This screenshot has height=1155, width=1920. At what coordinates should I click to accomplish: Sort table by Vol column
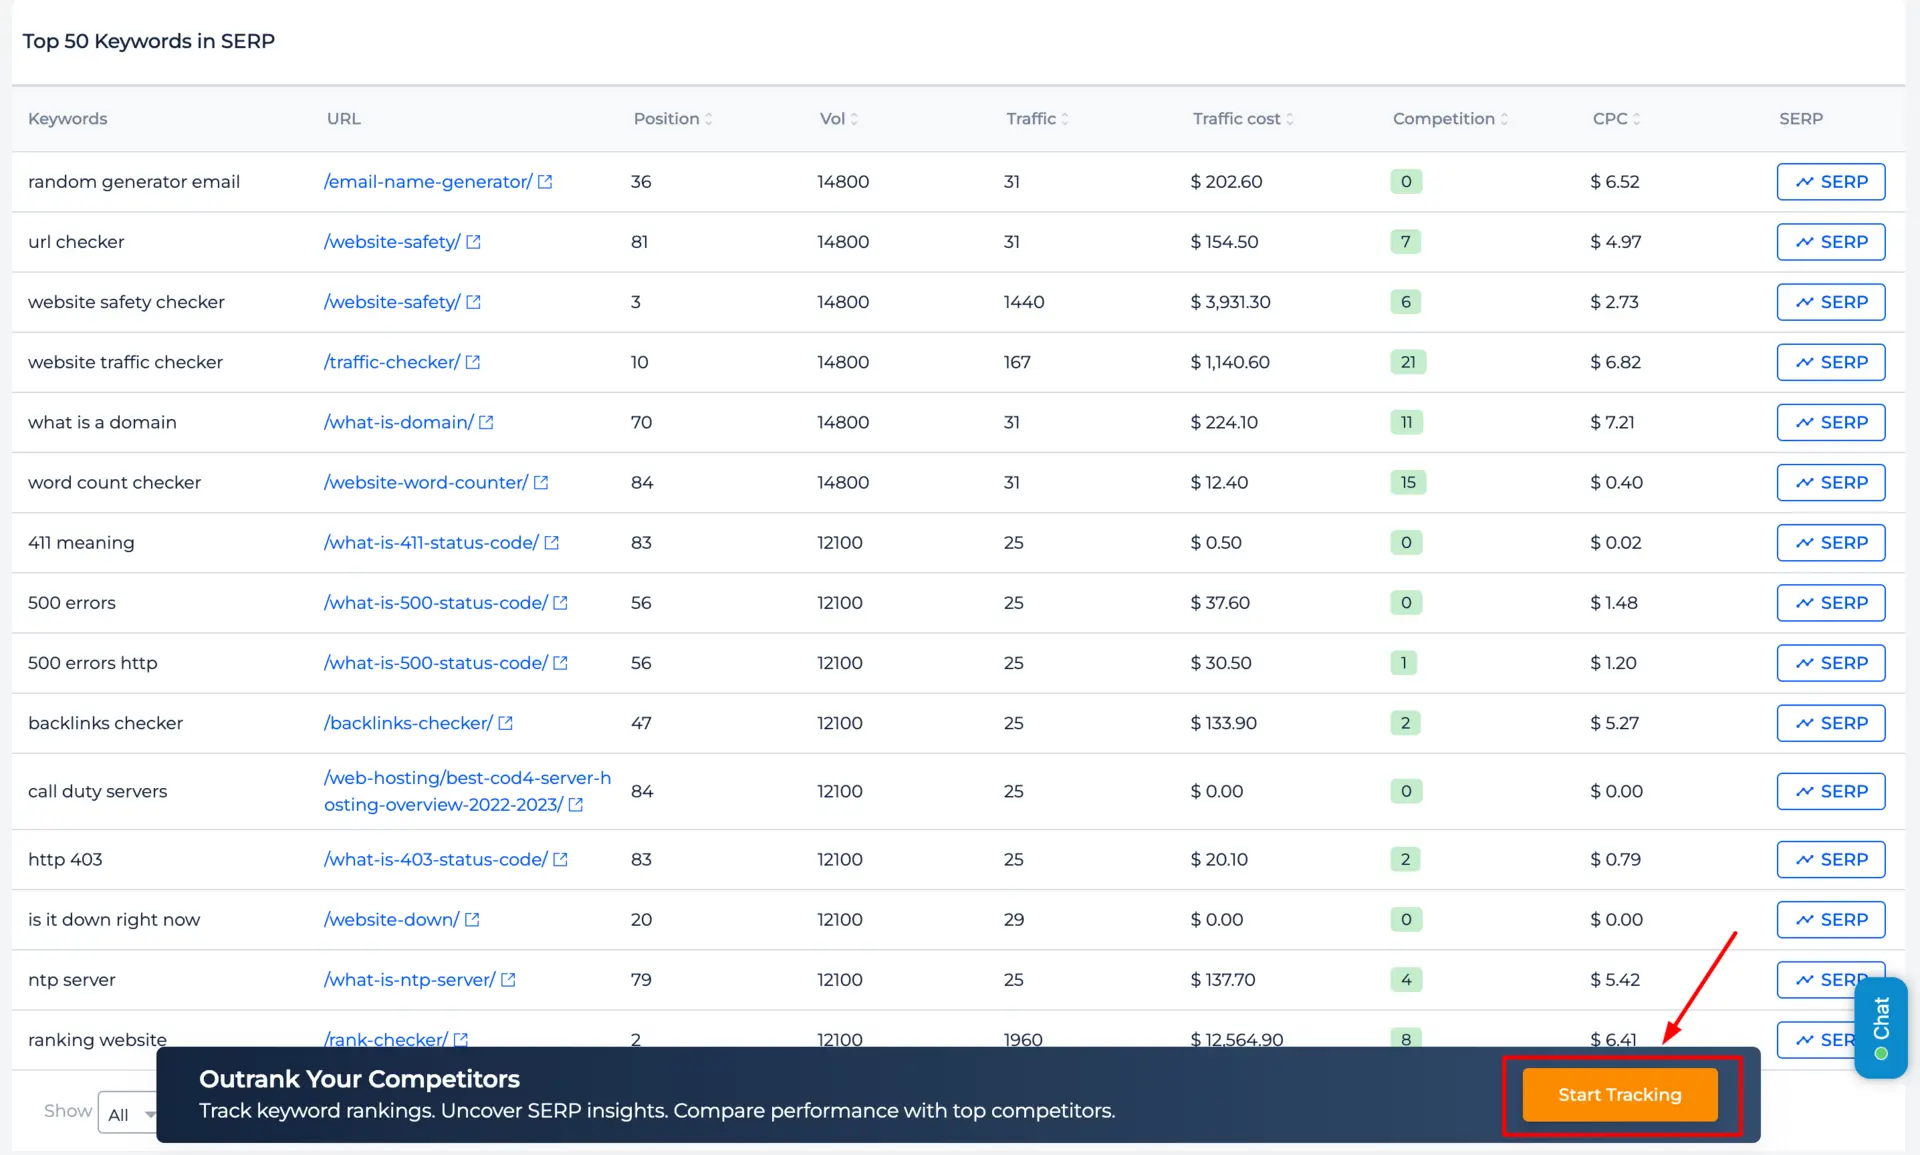839,118
